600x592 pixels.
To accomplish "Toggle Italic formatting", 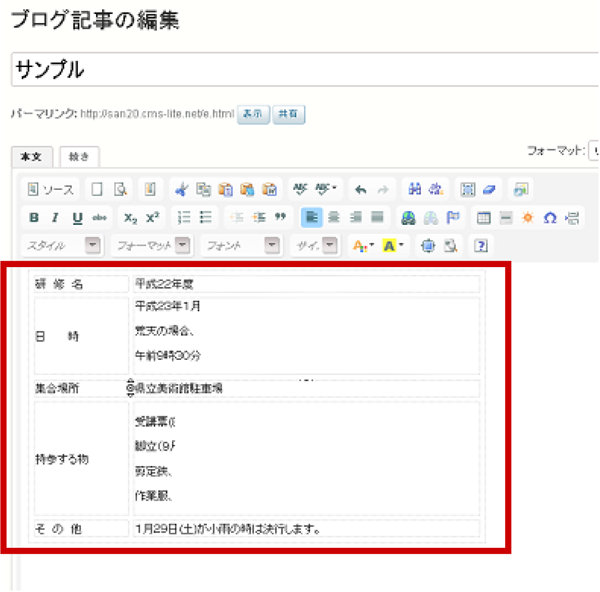I will [55, 217].
